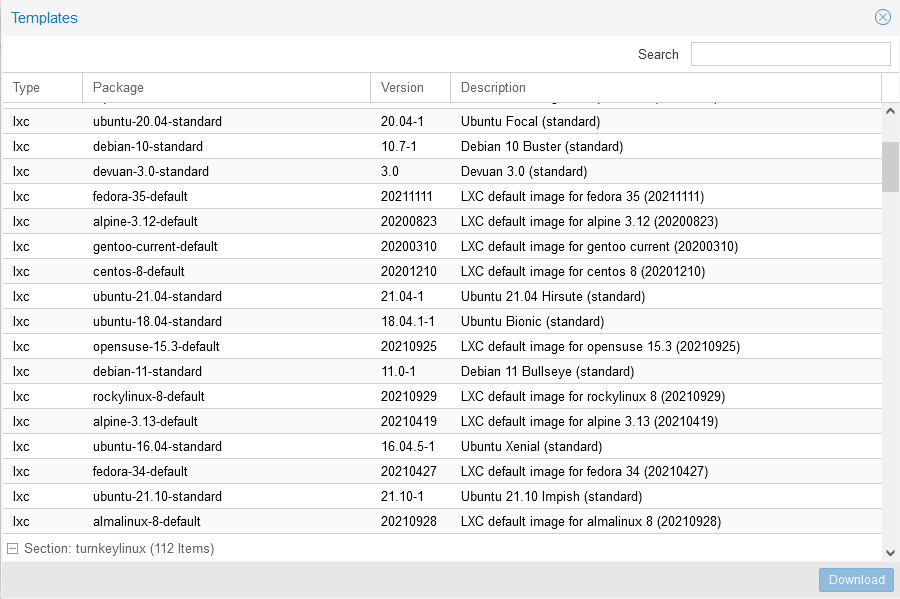Click version 16.04.5-1 cell
This screenshot has height=599, width=900.
click(x=408, y=446)
